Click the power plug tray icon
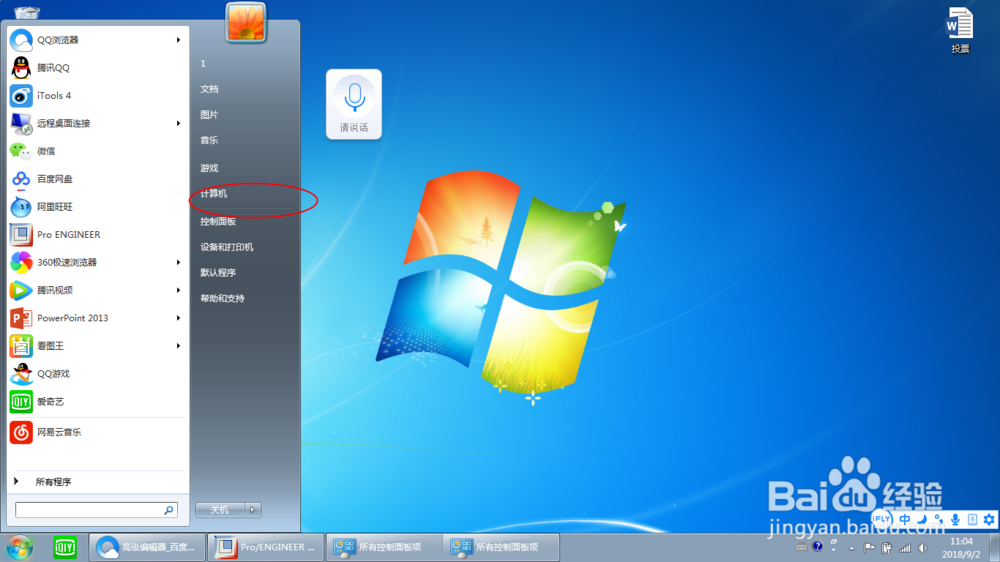 pyautogui.click(x=886, y=548)
